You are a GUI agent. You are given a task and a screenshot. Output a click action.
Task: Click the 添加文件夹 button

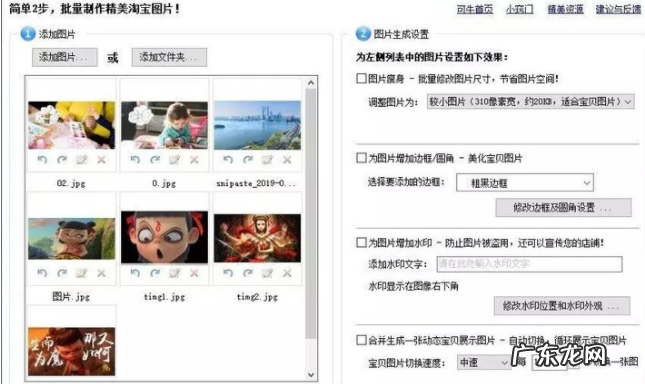pyautogui.click(x=169, y=57)
